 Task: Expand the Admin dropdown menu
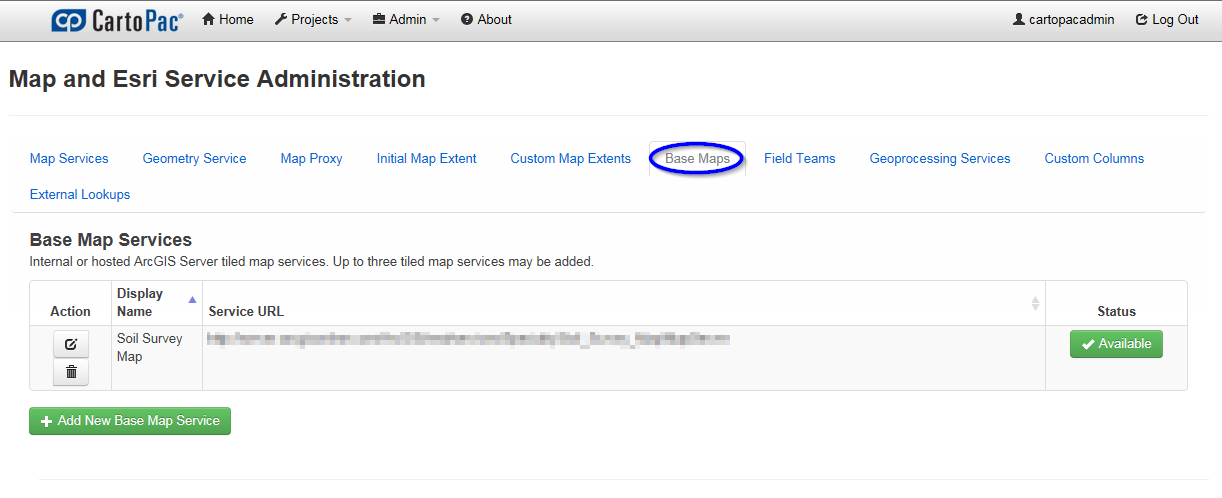pos(406,20)
